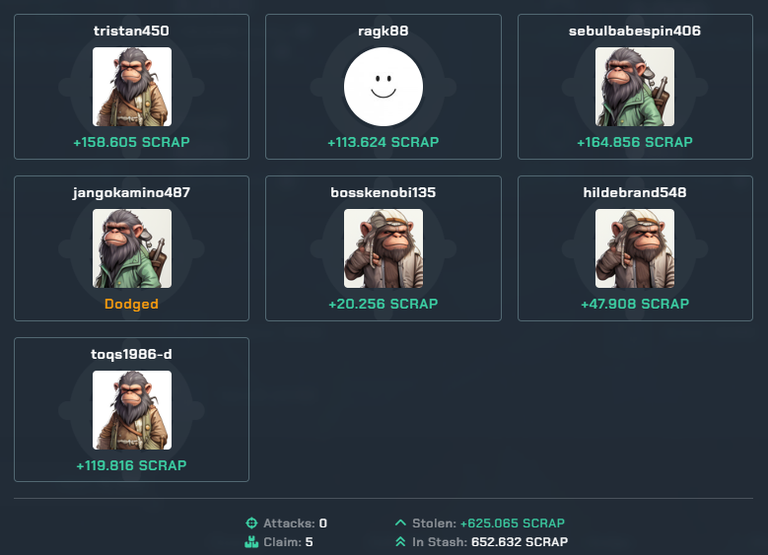The height and width of the screenshot is (555, 768).
Task: Click the Attacks count label
Action: coord(295,524)
